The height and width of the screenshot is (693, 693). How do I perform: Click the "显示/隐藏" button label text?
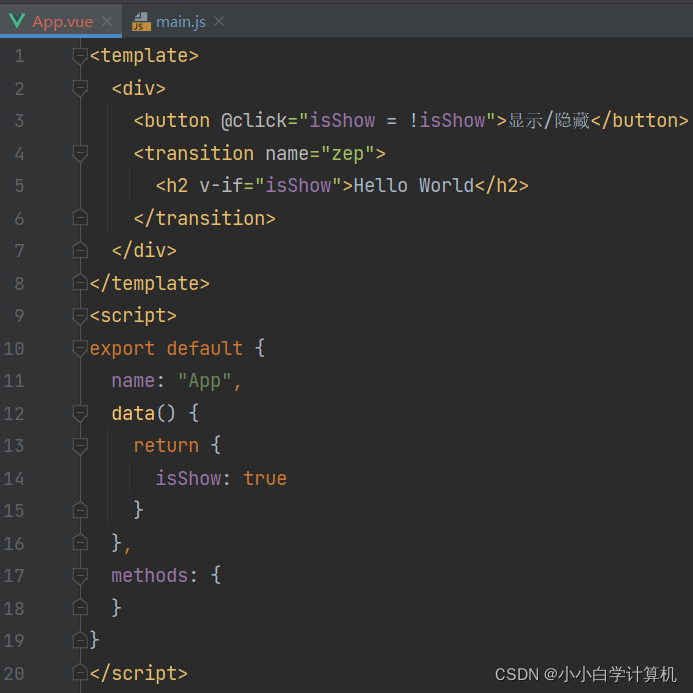click(x=548, y=121)
